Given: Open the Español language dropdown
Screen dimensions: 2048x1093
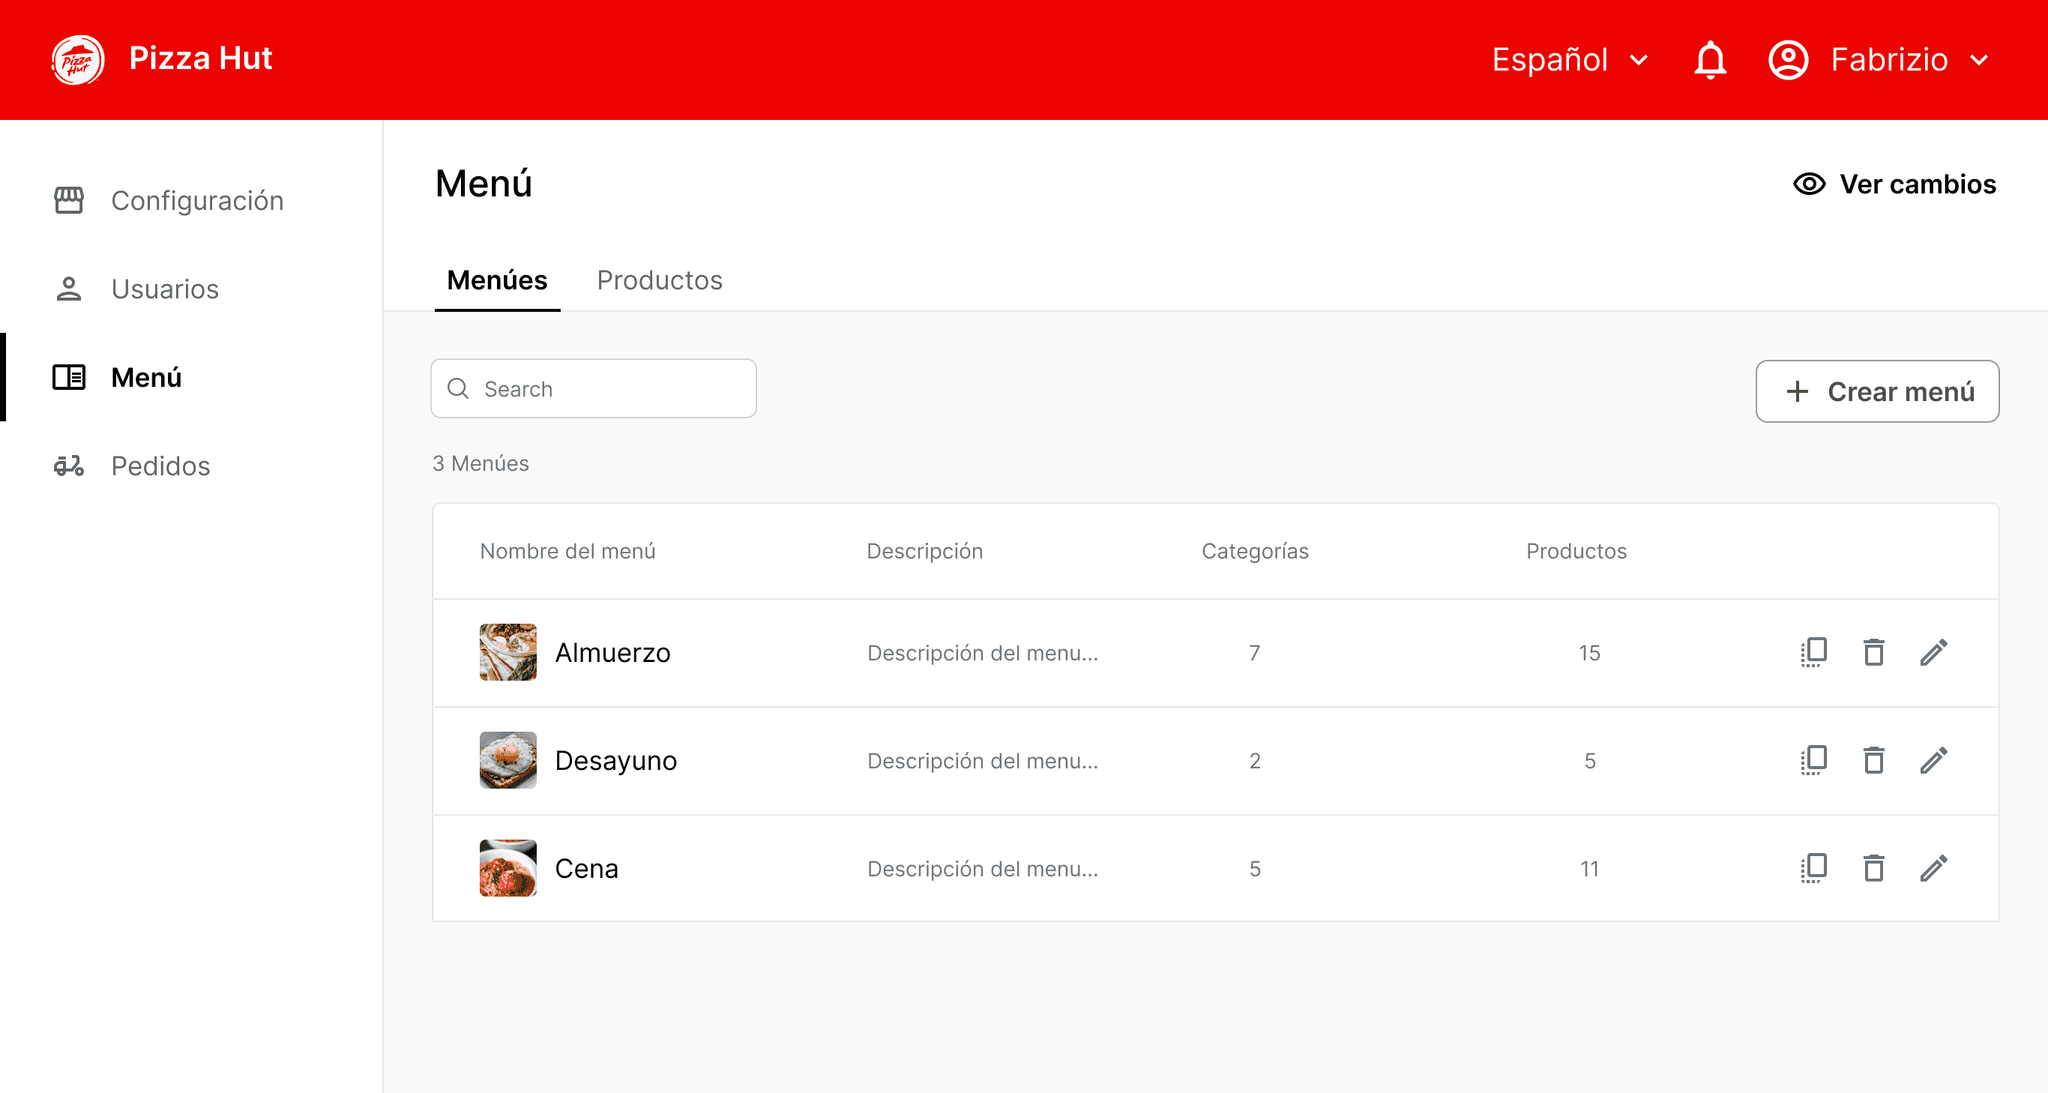Looking at the screenshot, I should (x=1569, y=60).
